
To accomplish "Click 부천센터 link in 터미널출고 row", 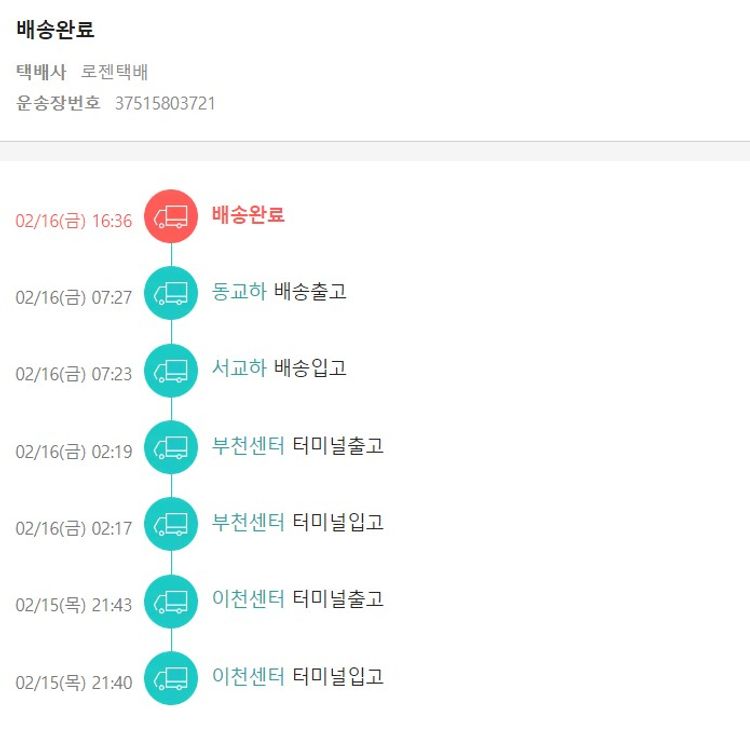I will 248,446.
